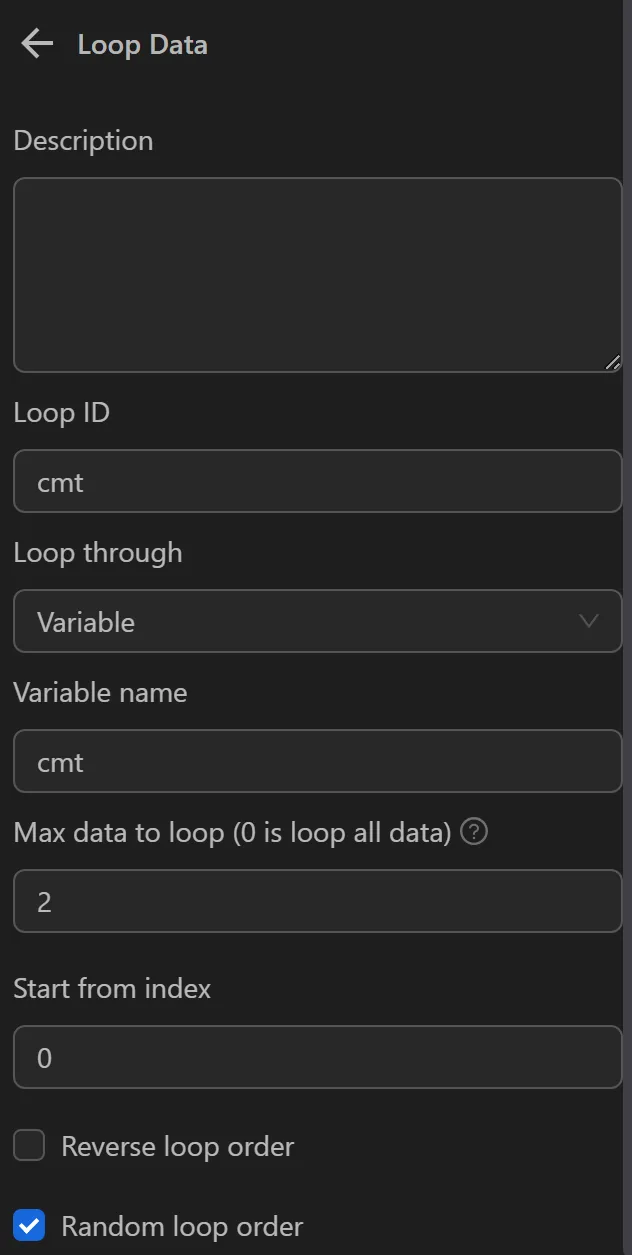The height and width of the screenshot is (1255, 632).
Task: Click the arrow icon beside the panel title
Action: pyautogui.click(x=36, y=44)
